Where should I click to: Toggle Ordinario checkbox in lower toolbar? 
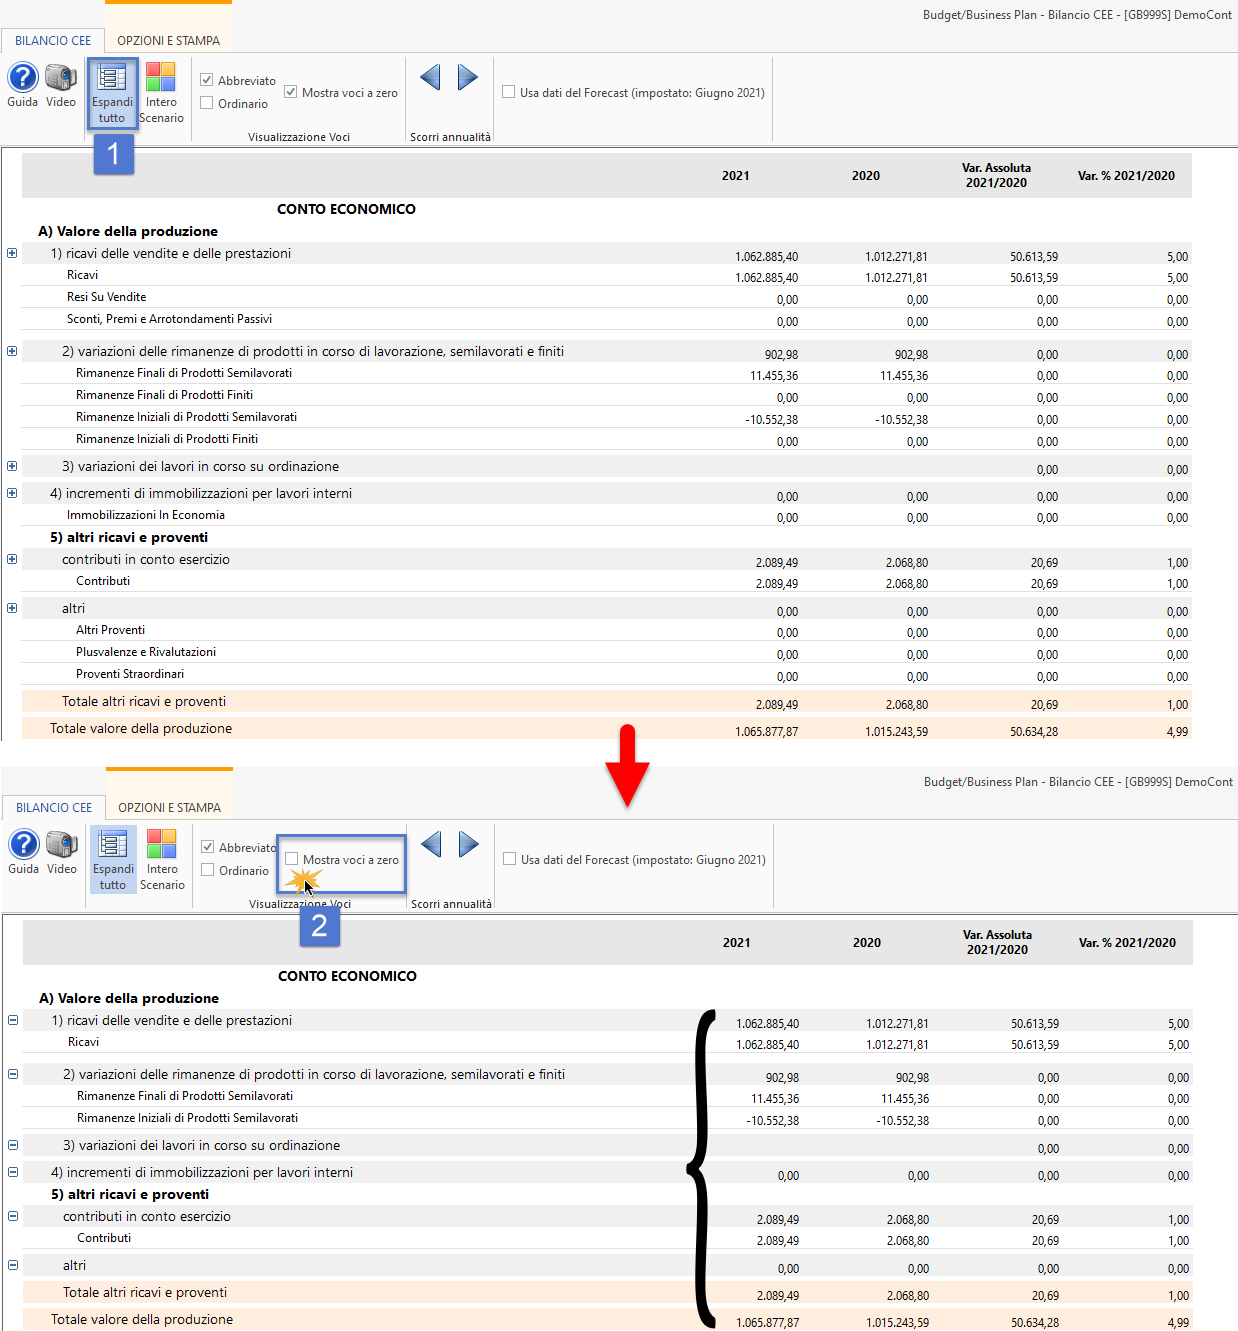click(x=208, y=870)
